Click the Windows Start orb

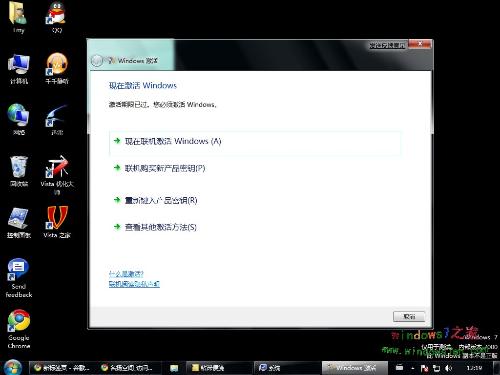pos(13,367)
